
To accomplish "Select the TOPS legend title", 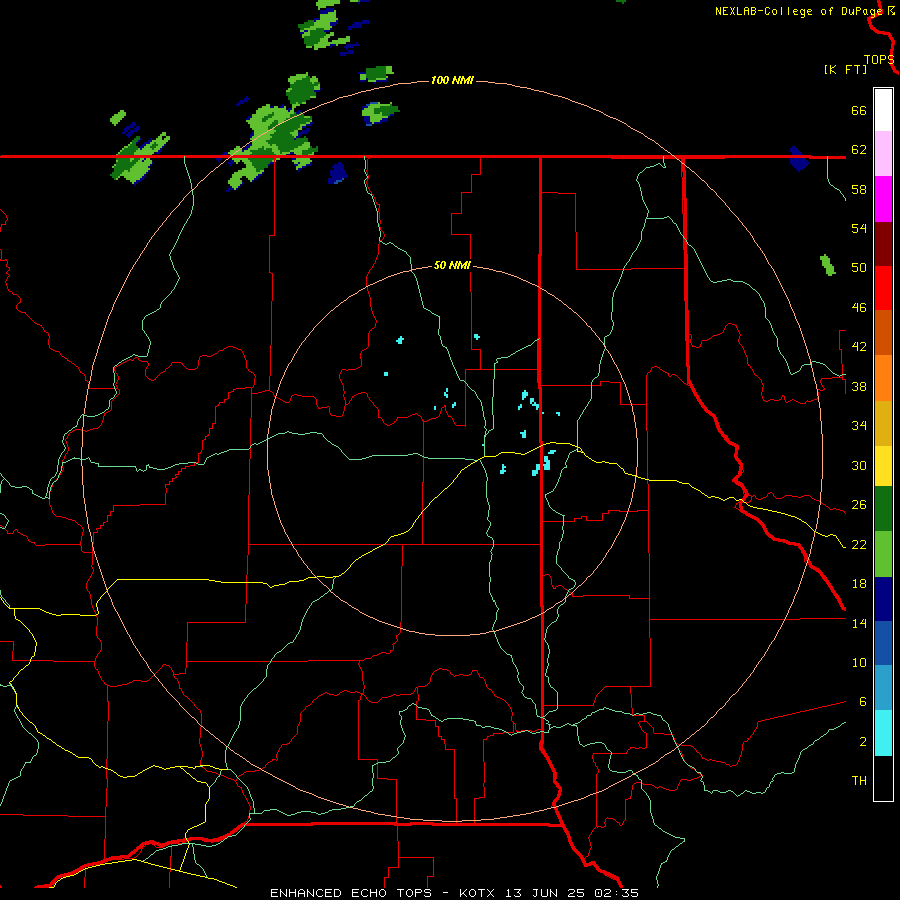I will click(879, 60).
